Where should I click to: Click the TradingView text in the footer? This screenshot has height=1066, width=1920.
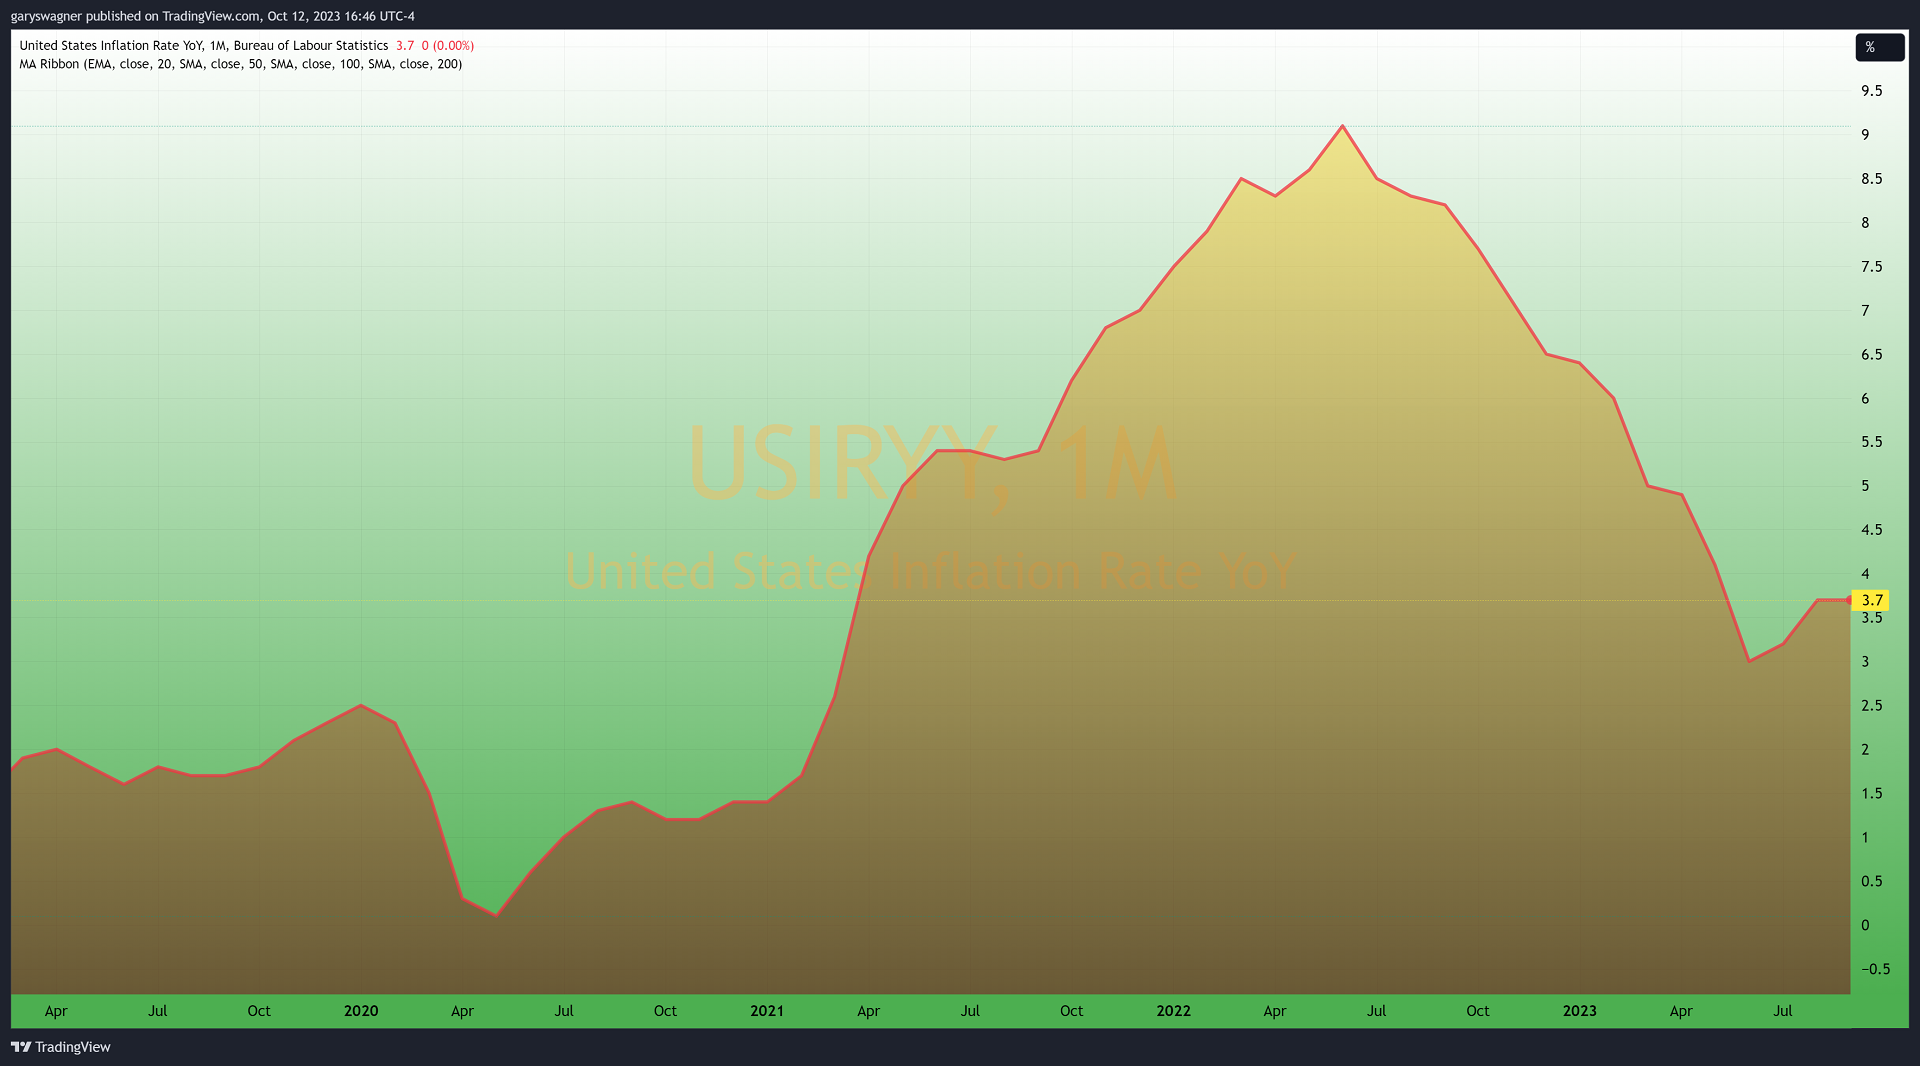pyautogui.click(x=73, y=1047)
